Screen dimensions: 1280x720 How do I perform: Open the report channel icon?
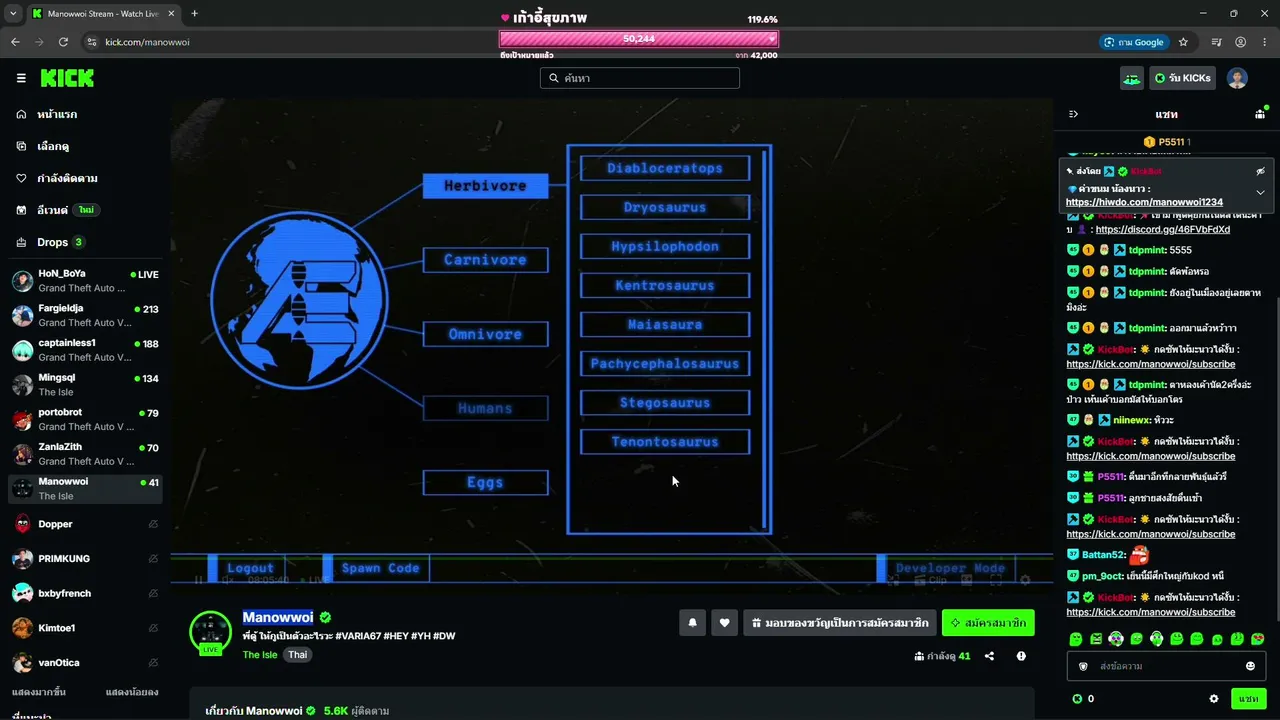[x=1021, y=656]
